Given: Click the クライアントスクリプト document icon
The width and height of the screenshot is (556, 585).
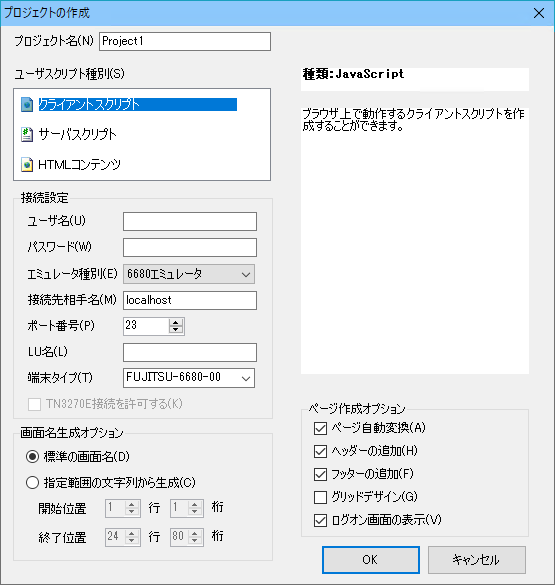Looking at the screenshot, I should (27, 104).
